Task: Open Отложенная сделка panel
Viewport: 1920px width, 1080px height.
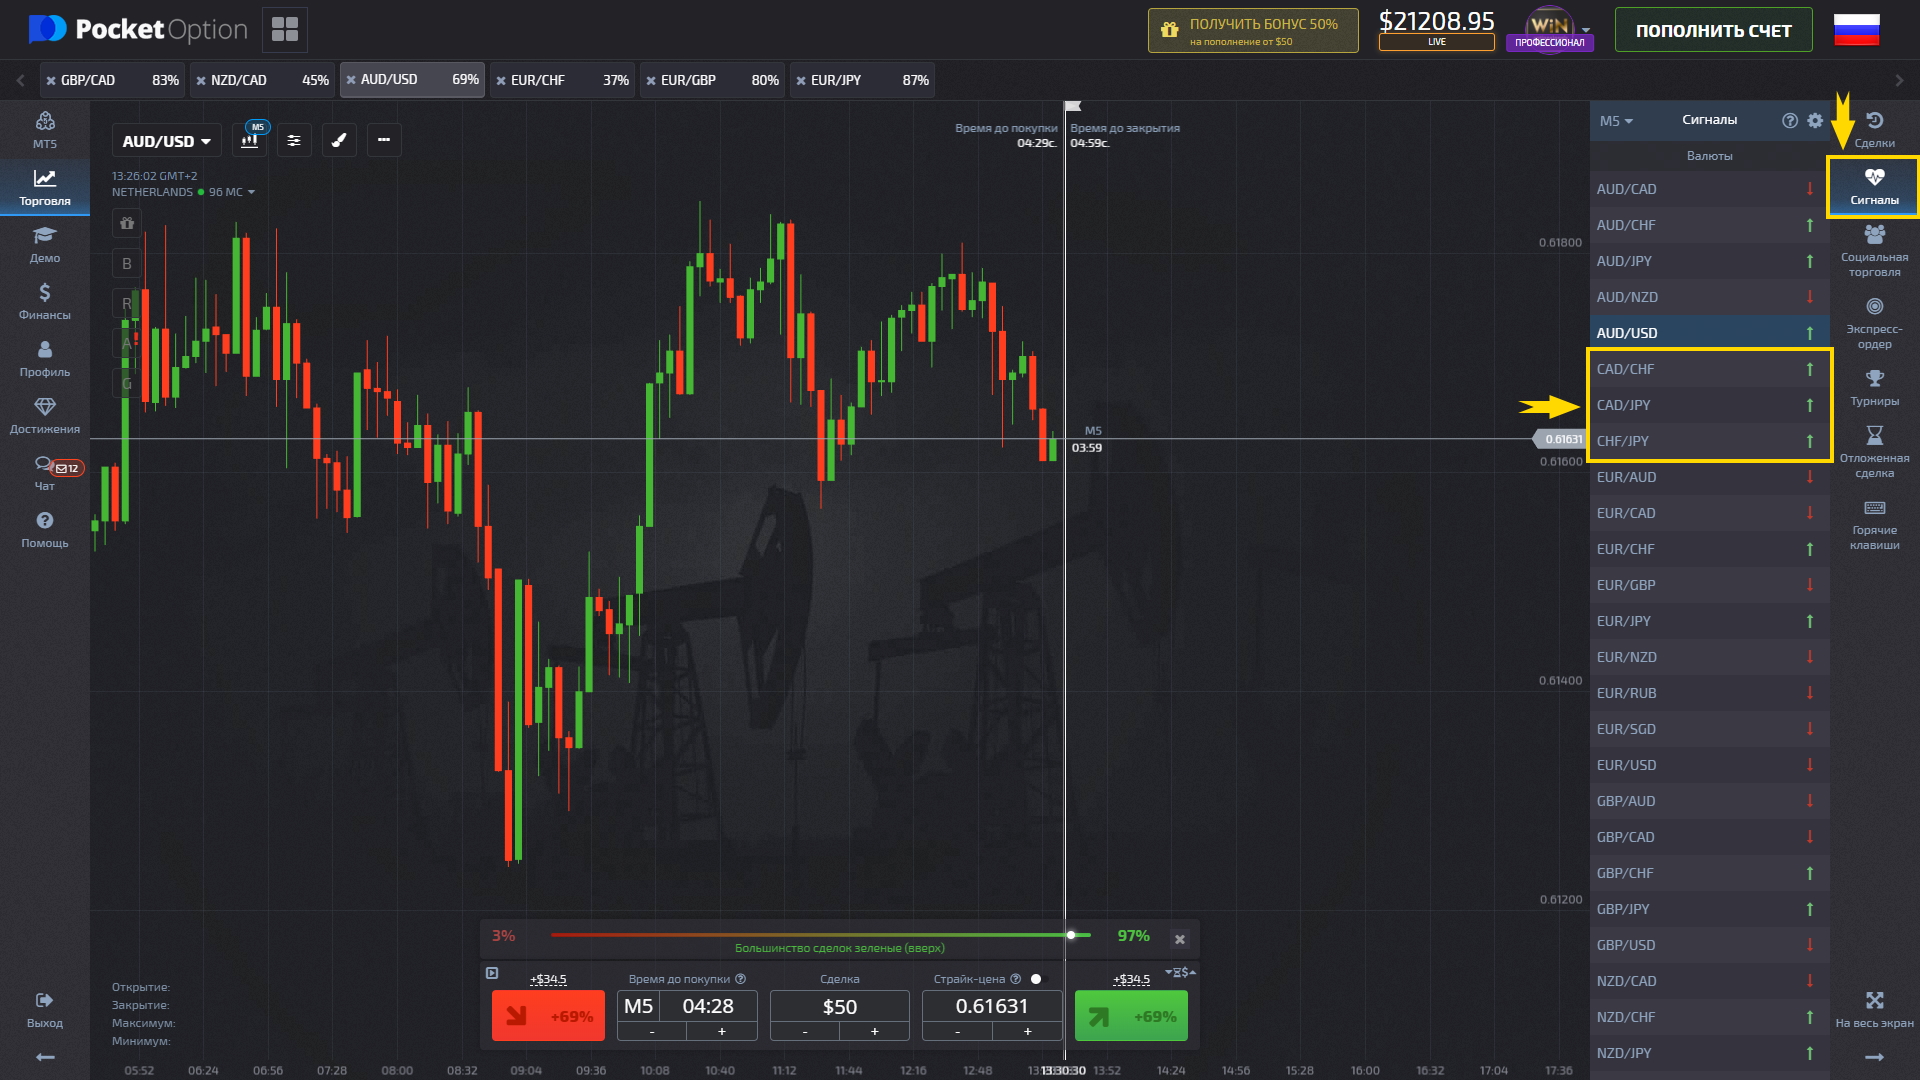Action: click(1874, 445)
